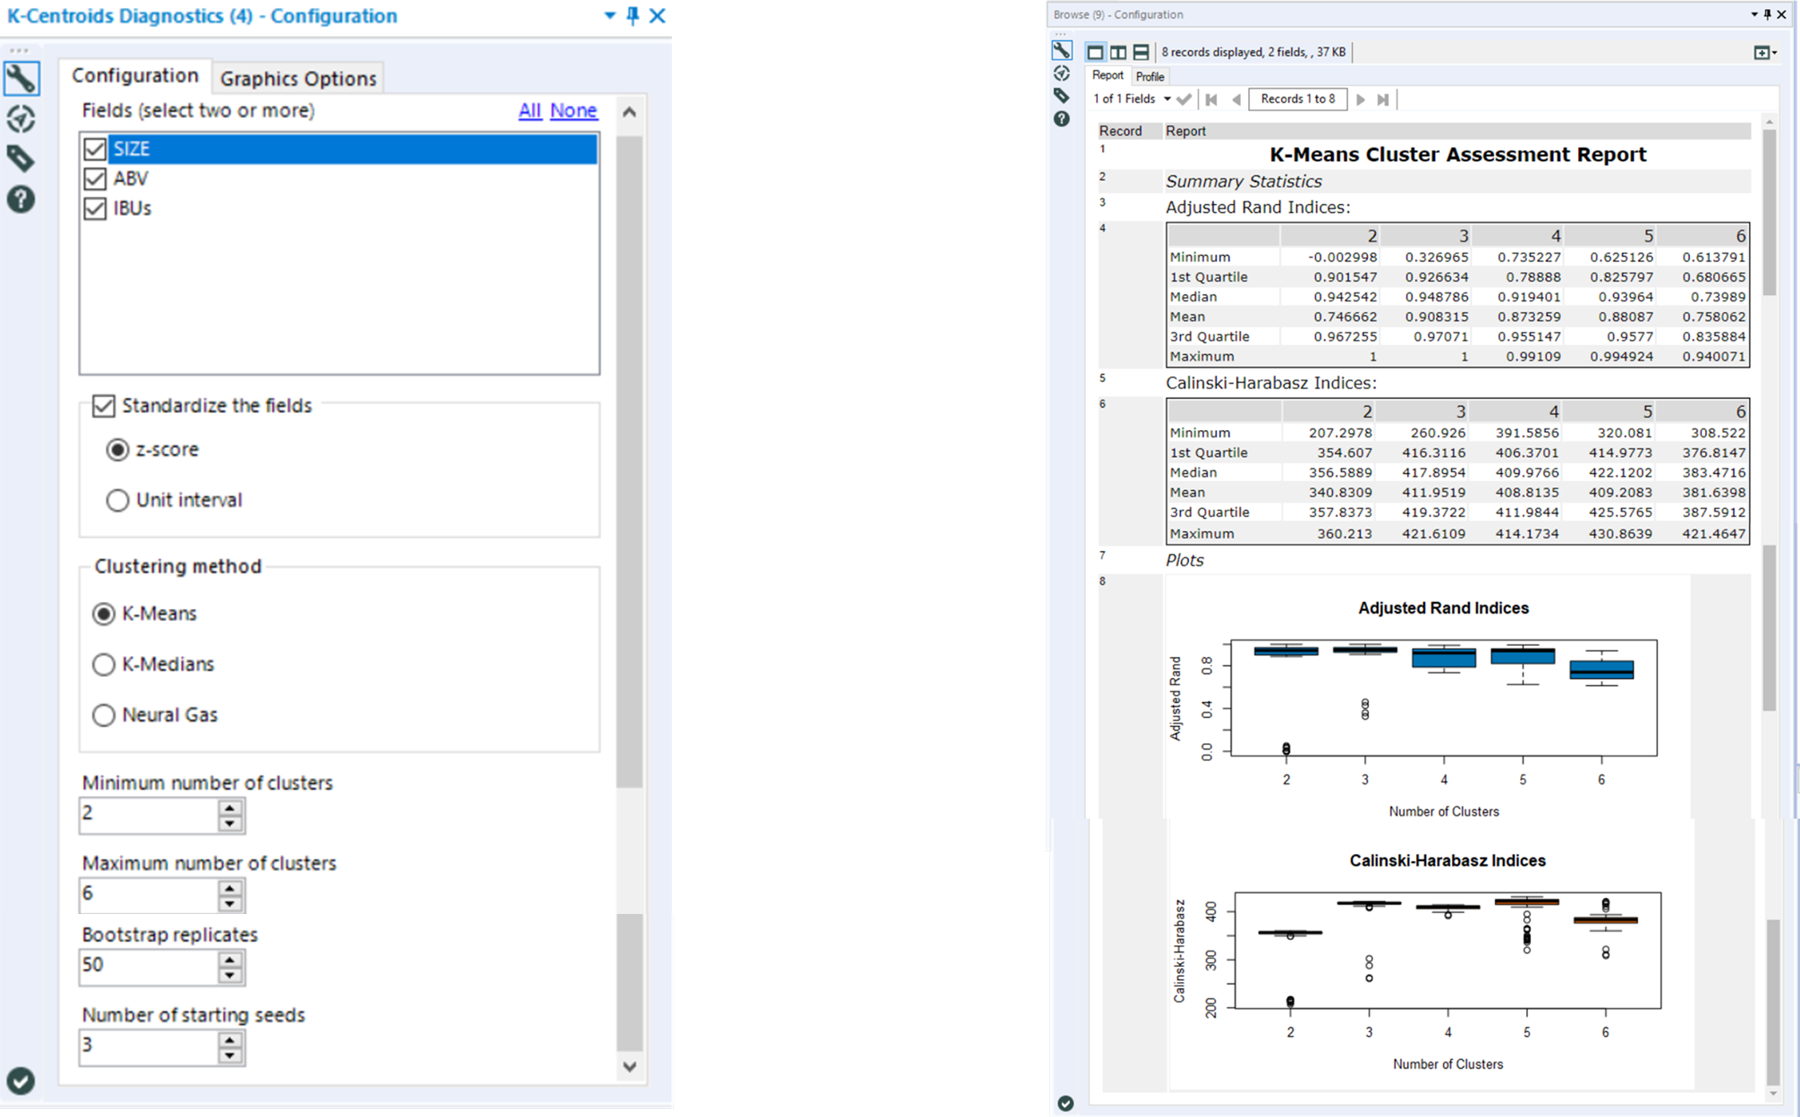The image size is (1800, 1117).
Task: Switch to side-by-side pane view
Action: click(x=1118, y=52)
